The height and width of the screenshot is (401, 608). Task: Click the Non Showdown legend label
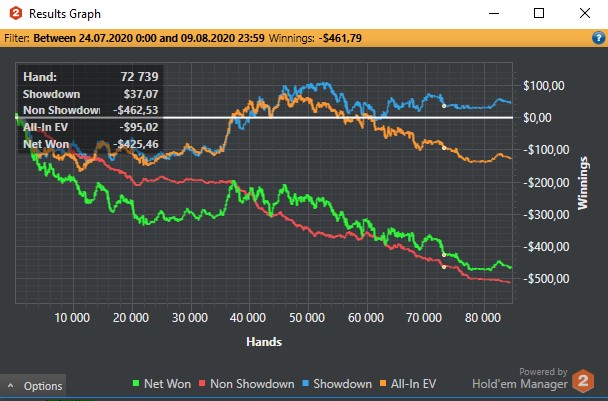(x=252, y=384)
